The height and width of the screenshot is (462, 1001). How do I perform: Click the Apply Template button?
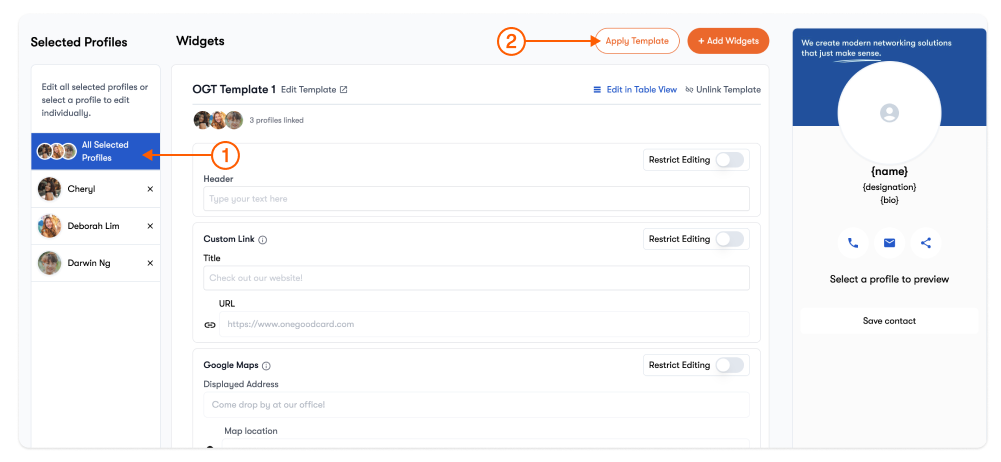637,41
